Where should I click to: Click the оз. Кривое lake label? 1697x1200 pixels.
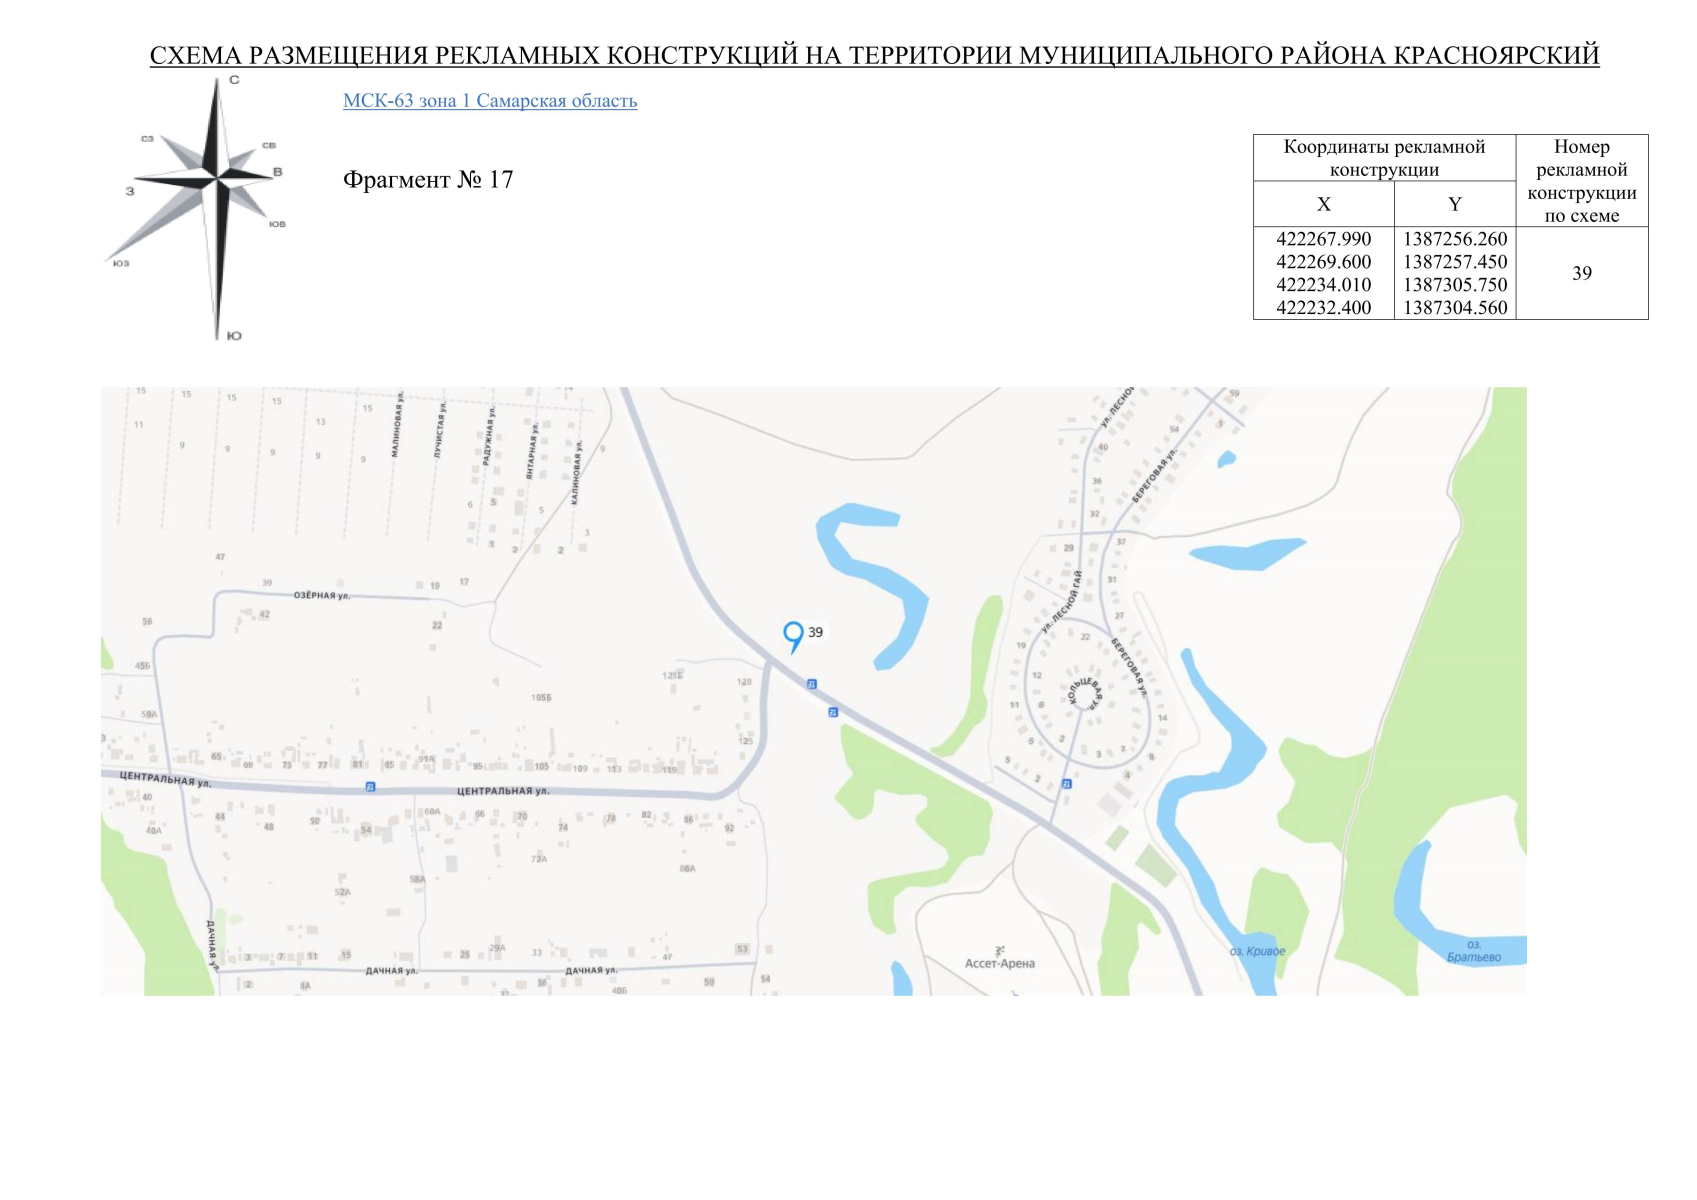[x=1257, y=951]
